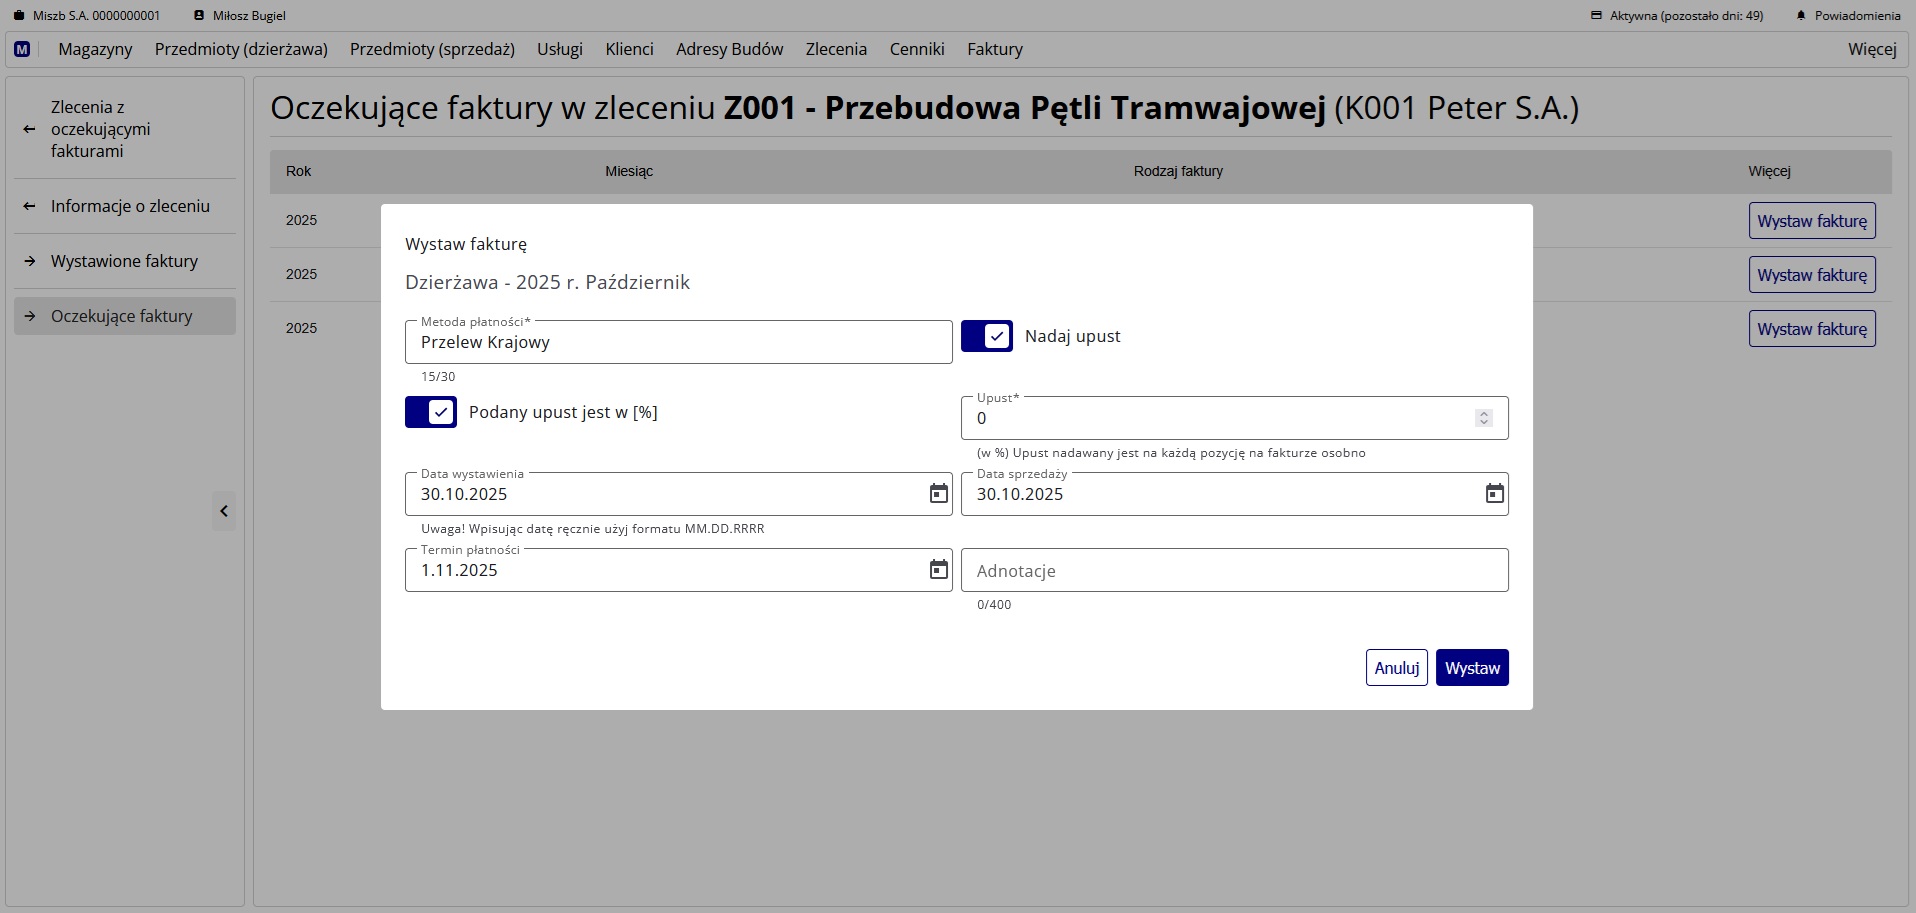This screenshot has height=913, width=1916.
Task: Click the Powiadomienia bell icon
Action: [1801, 16]
